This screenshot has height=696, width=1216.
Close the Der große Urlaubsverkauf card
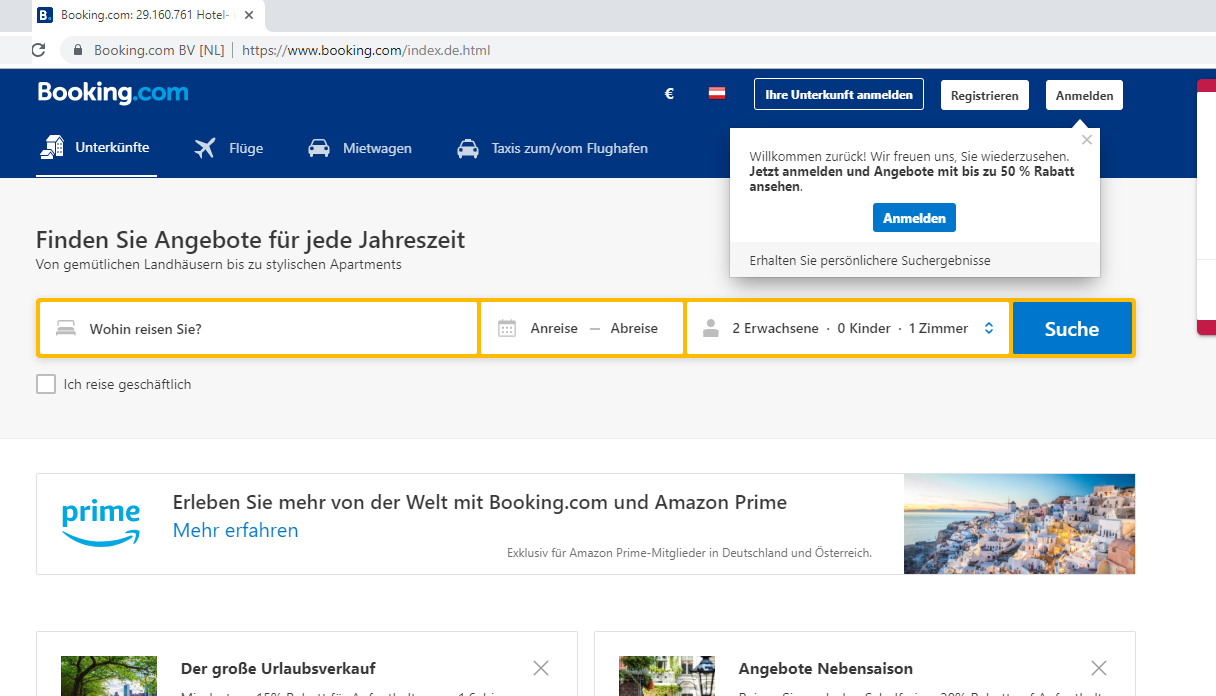(x=541, y=668)
